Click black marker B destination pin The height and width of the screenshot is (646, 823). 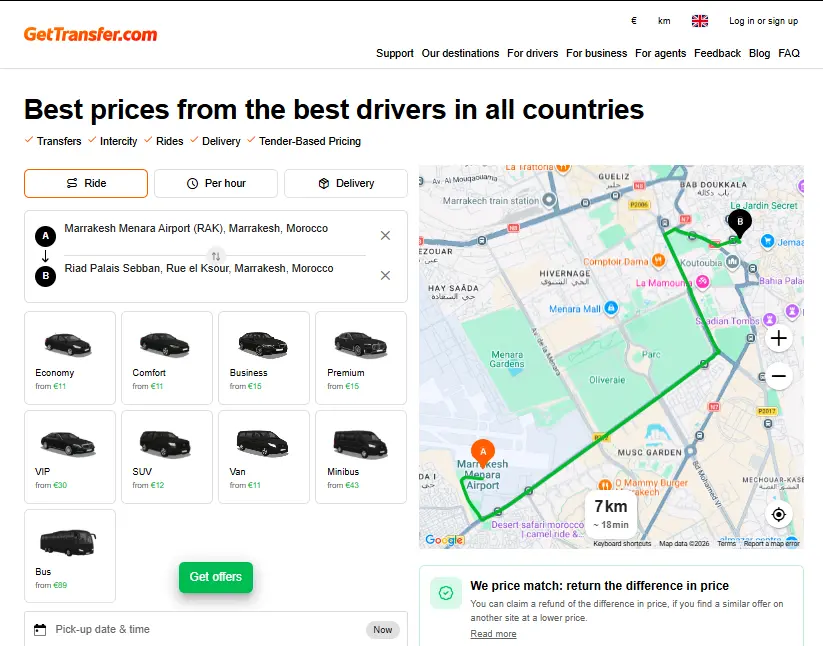(740, 223)
